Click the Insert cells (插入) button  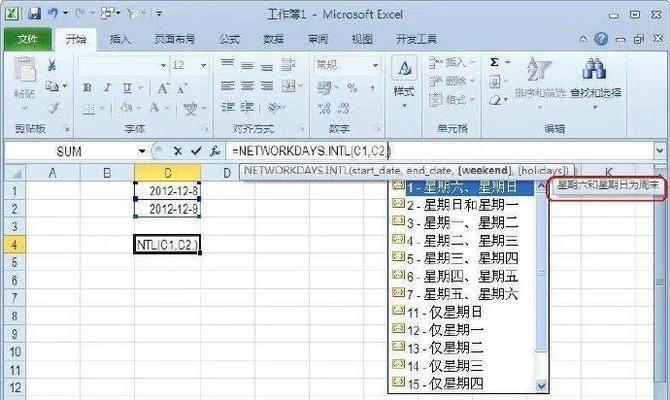pyautogui.click(x=451, y=62)
